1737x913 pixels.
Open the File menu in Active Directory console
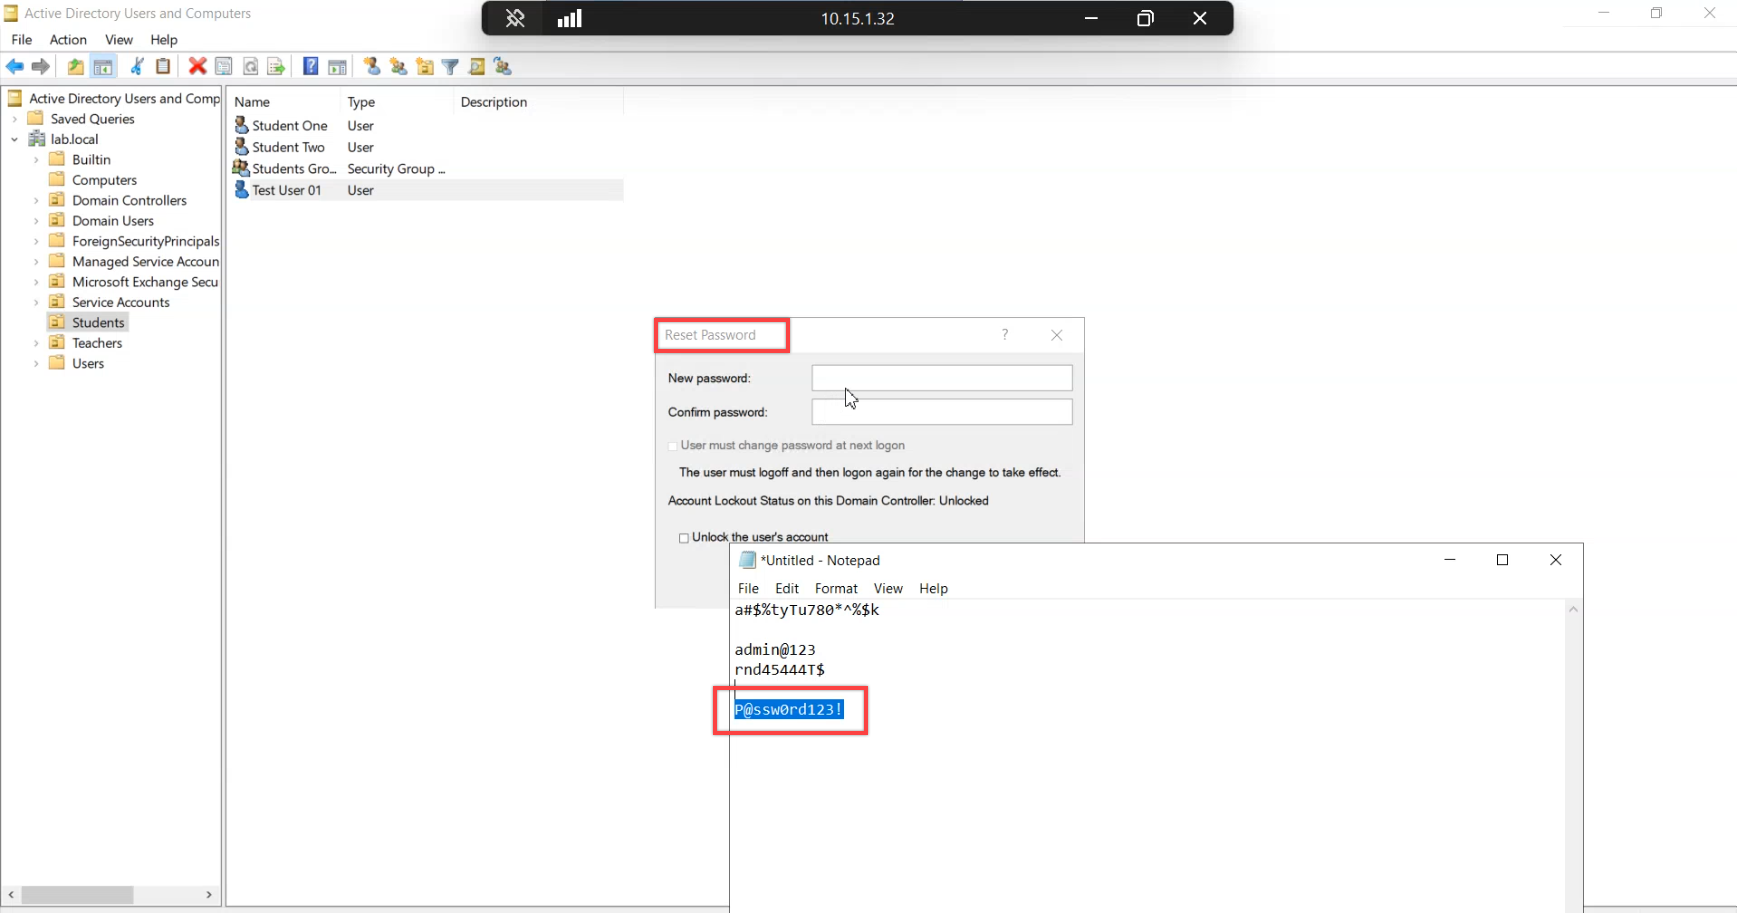(21, 40)
